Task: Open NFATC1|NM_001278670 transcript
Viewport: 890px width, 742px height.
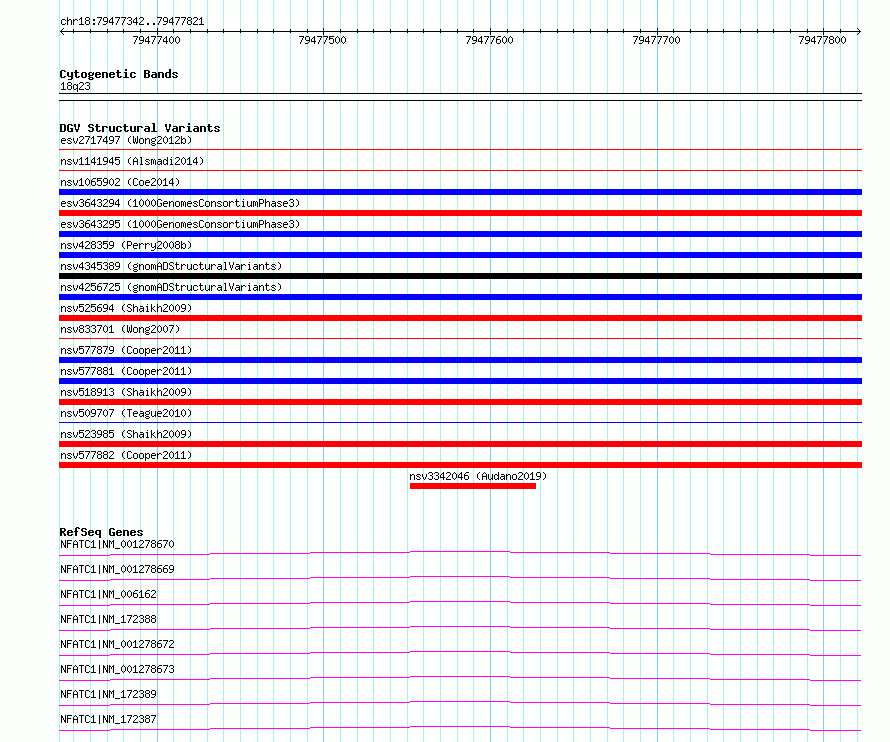Action: click(117, 544)
